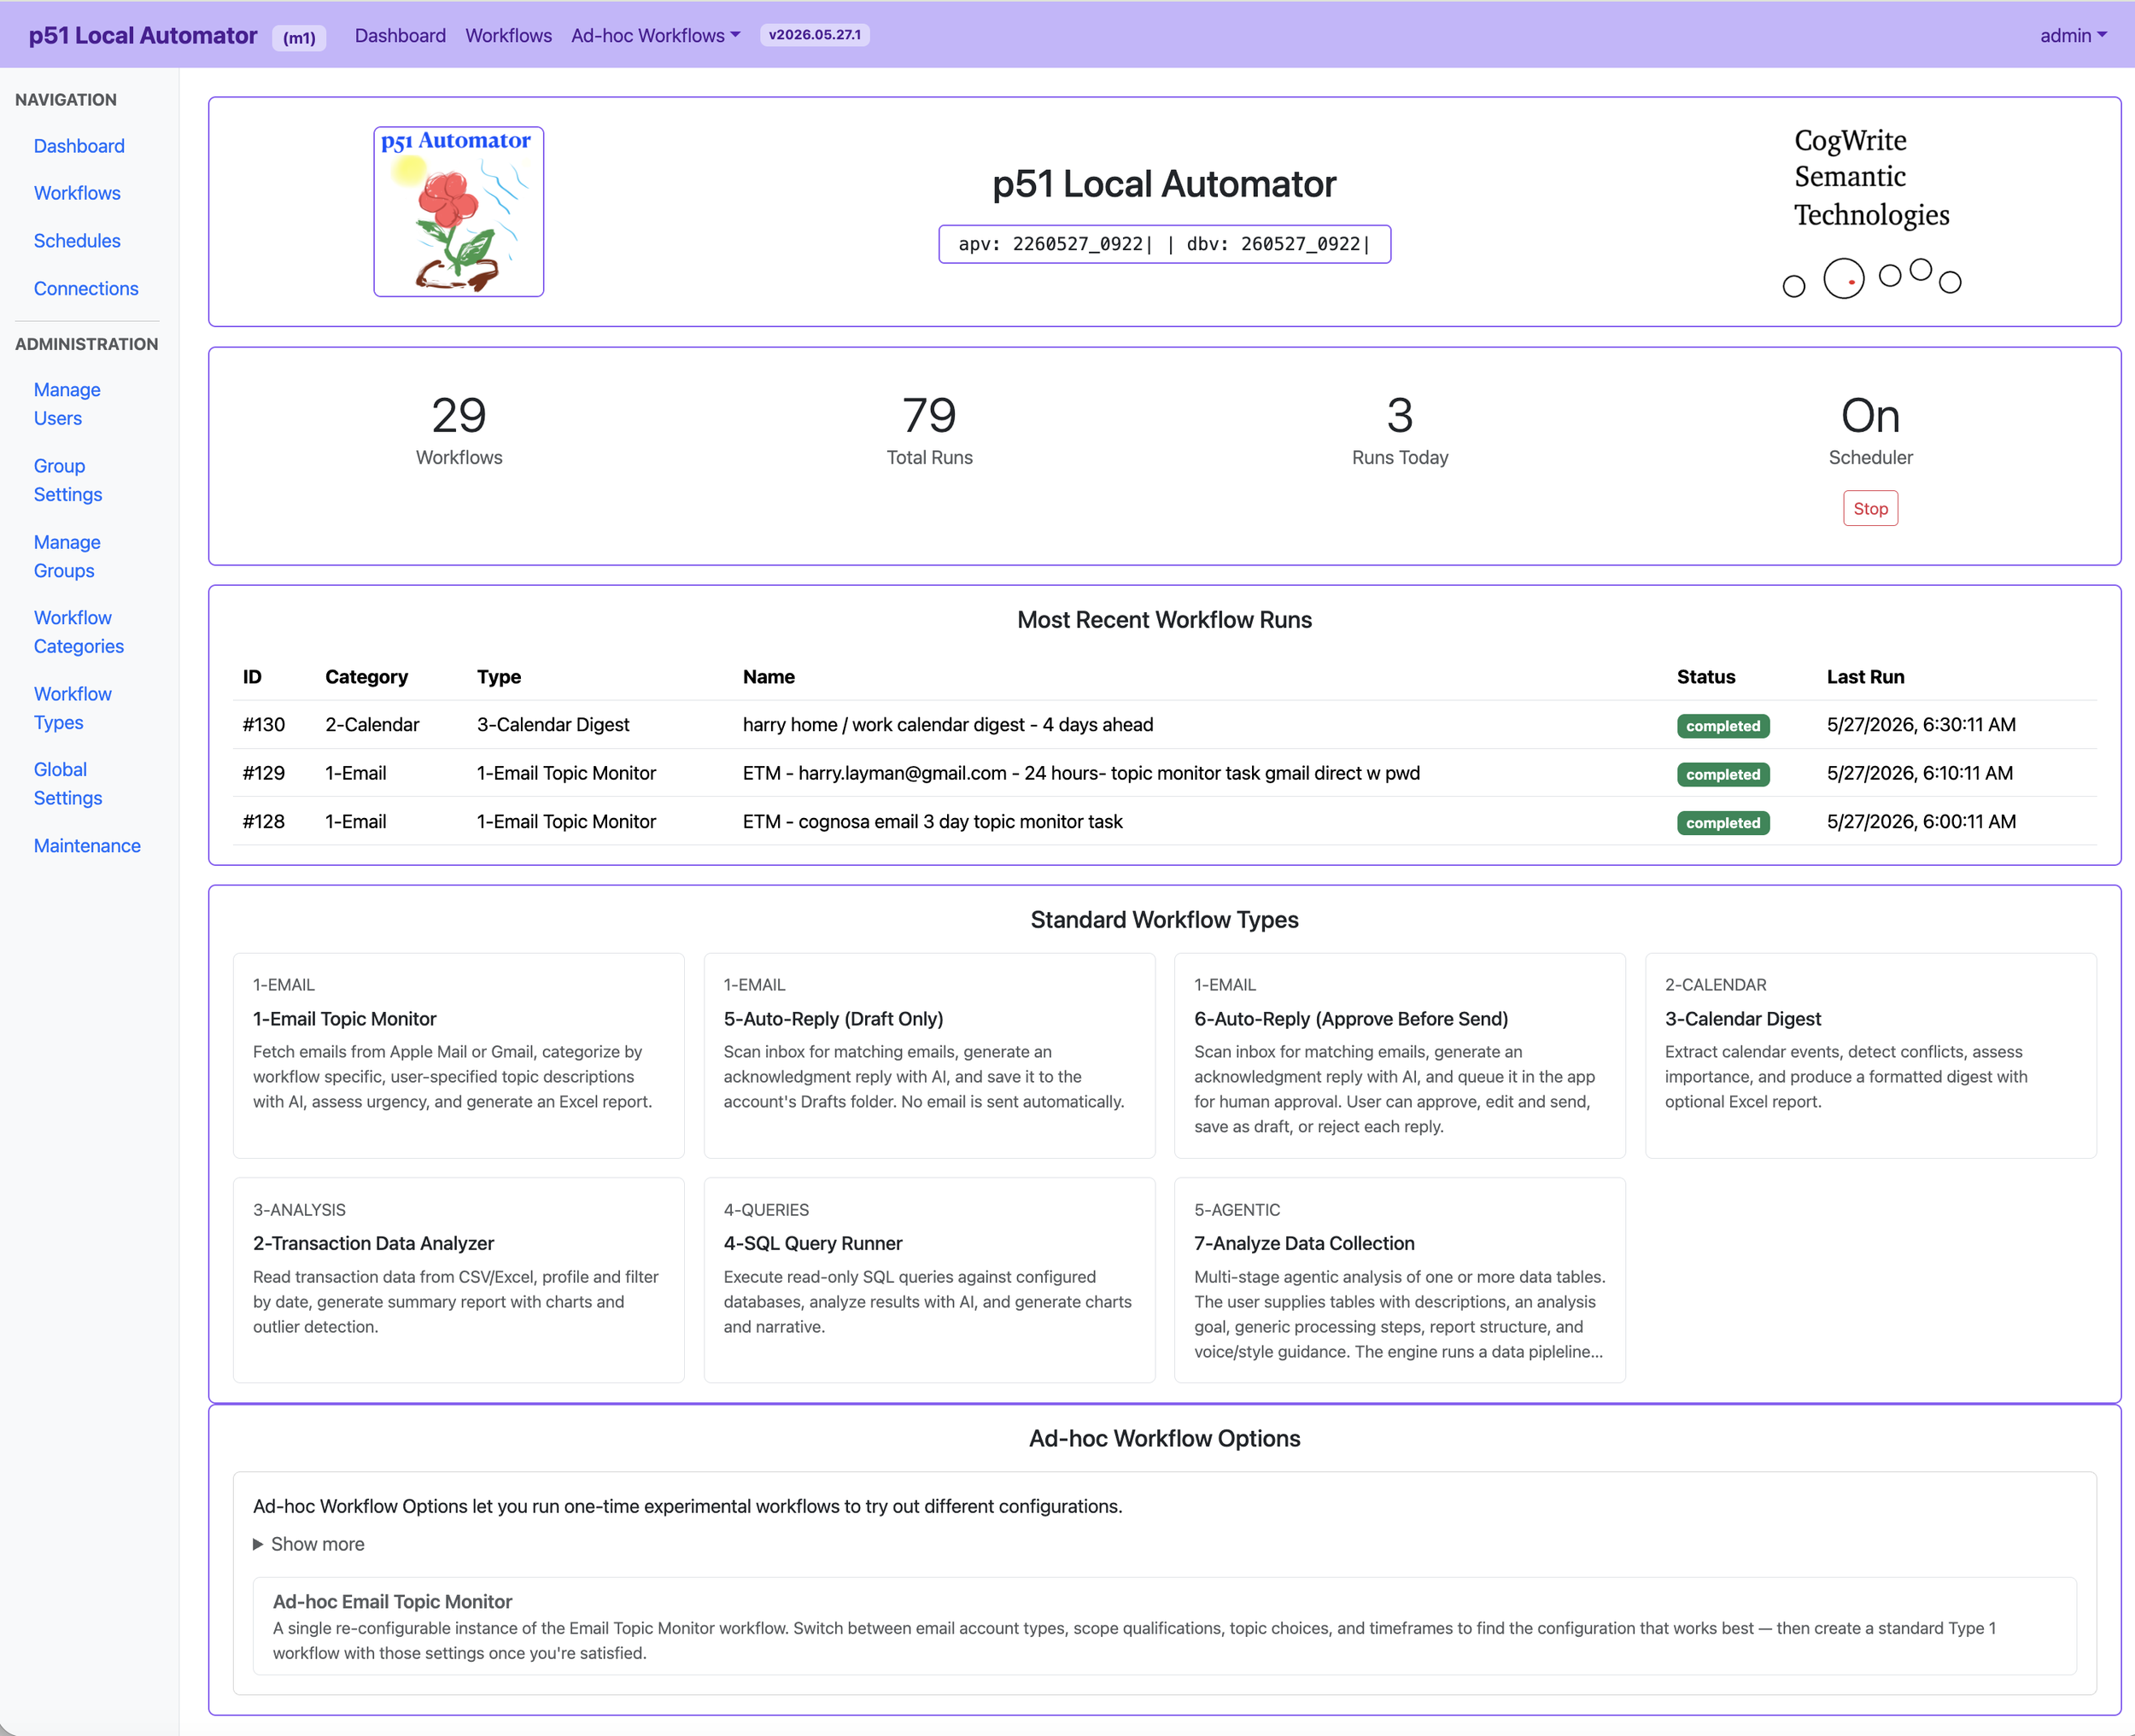The width and height of the screenshot is (2135, 1736).
Task: Click completed badge for run #130
Action: [1722, 726]
